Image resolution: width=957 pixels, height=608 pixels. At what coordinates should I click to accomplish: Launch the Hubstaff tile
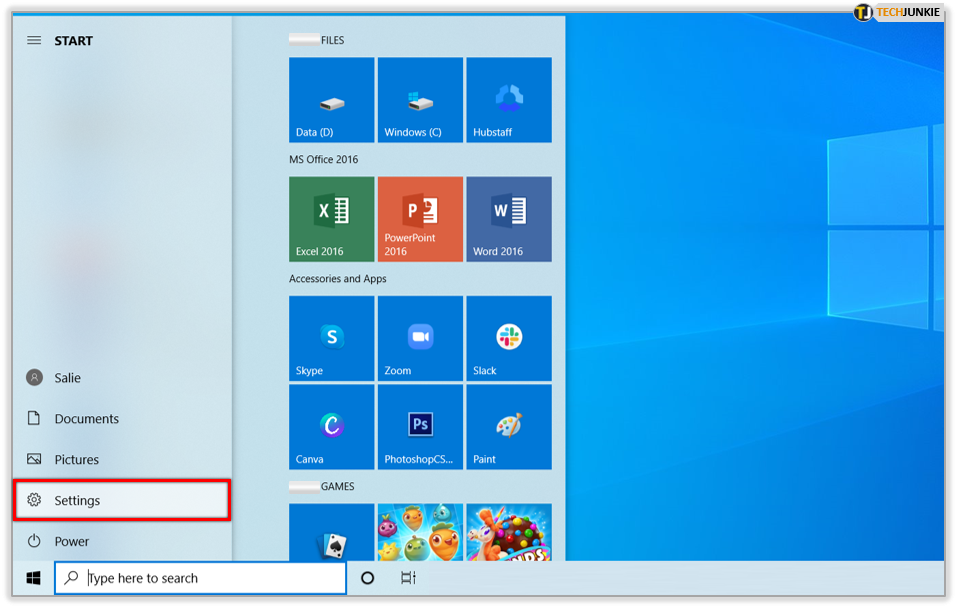point(509,100)
